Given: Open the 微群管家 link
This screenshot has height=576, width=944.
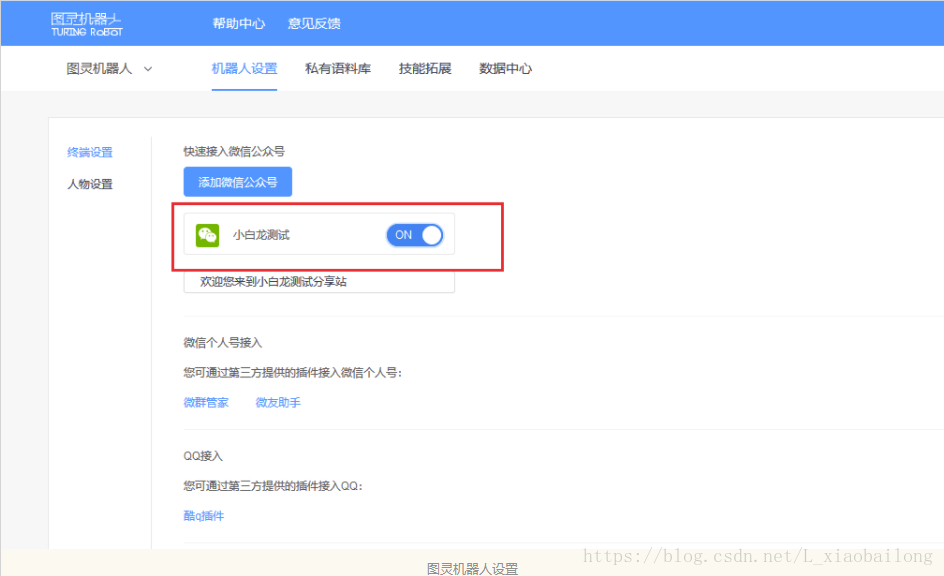Looking at the screenshot, I should [x=206, y=403].
